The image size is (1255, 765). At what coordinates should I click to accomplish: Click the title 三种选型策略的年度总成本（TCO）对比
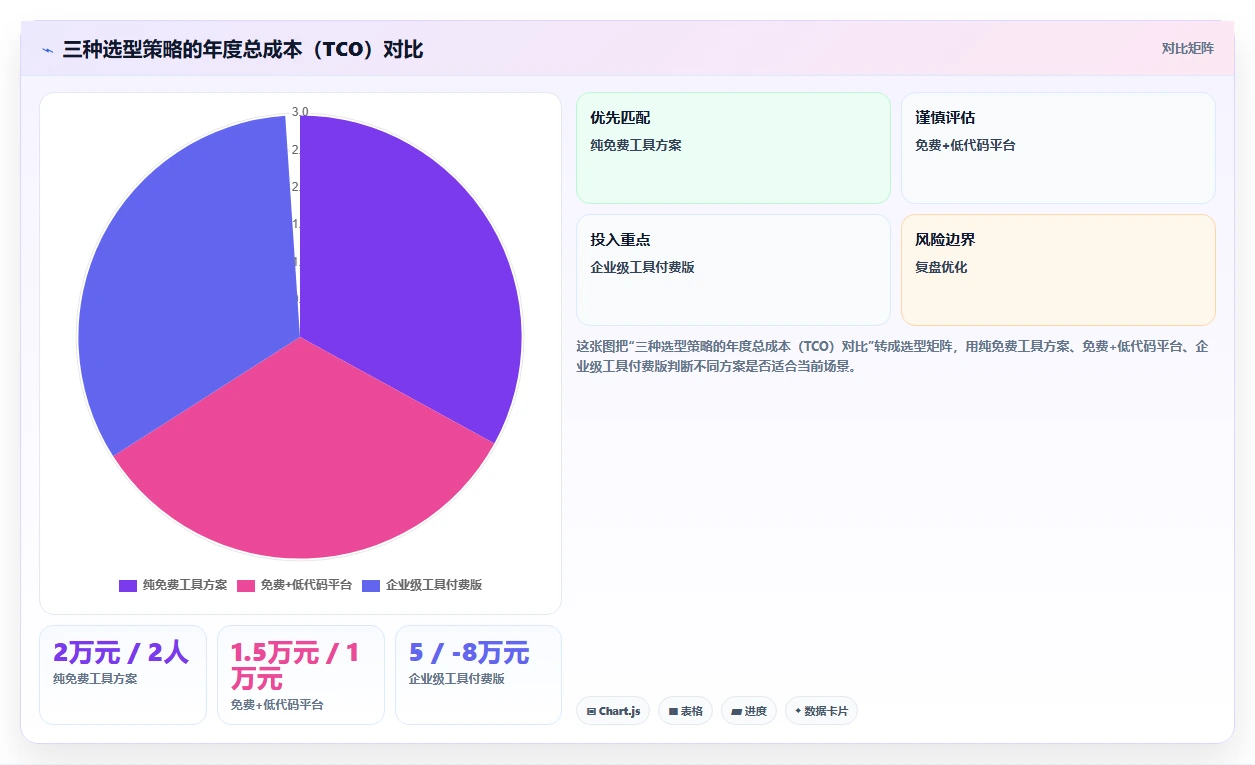tap(243, 49)
